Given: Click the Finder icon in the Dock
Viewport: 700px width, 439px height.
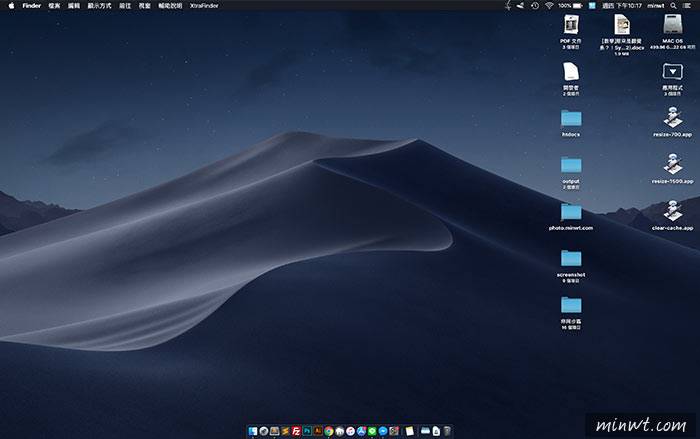Looking at the screenshot, I should 253,431.
